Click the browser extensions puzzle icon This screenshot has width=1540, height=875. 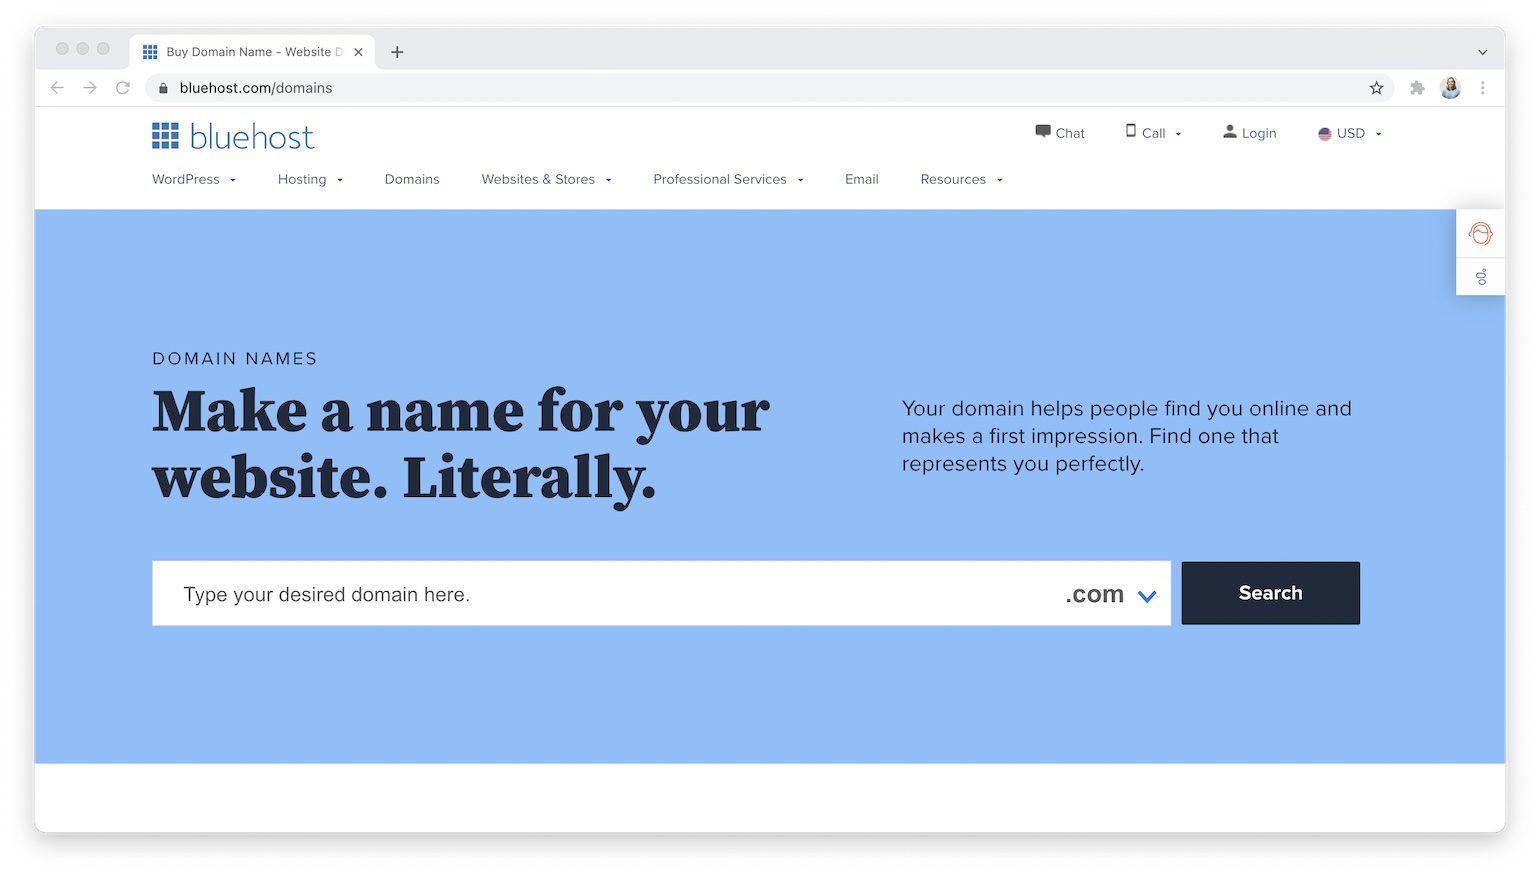tap(1417, 88)
